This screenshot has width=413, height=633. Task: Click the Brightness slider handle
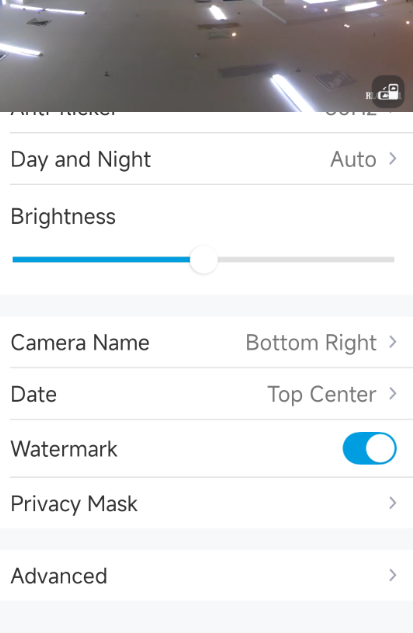204,260
